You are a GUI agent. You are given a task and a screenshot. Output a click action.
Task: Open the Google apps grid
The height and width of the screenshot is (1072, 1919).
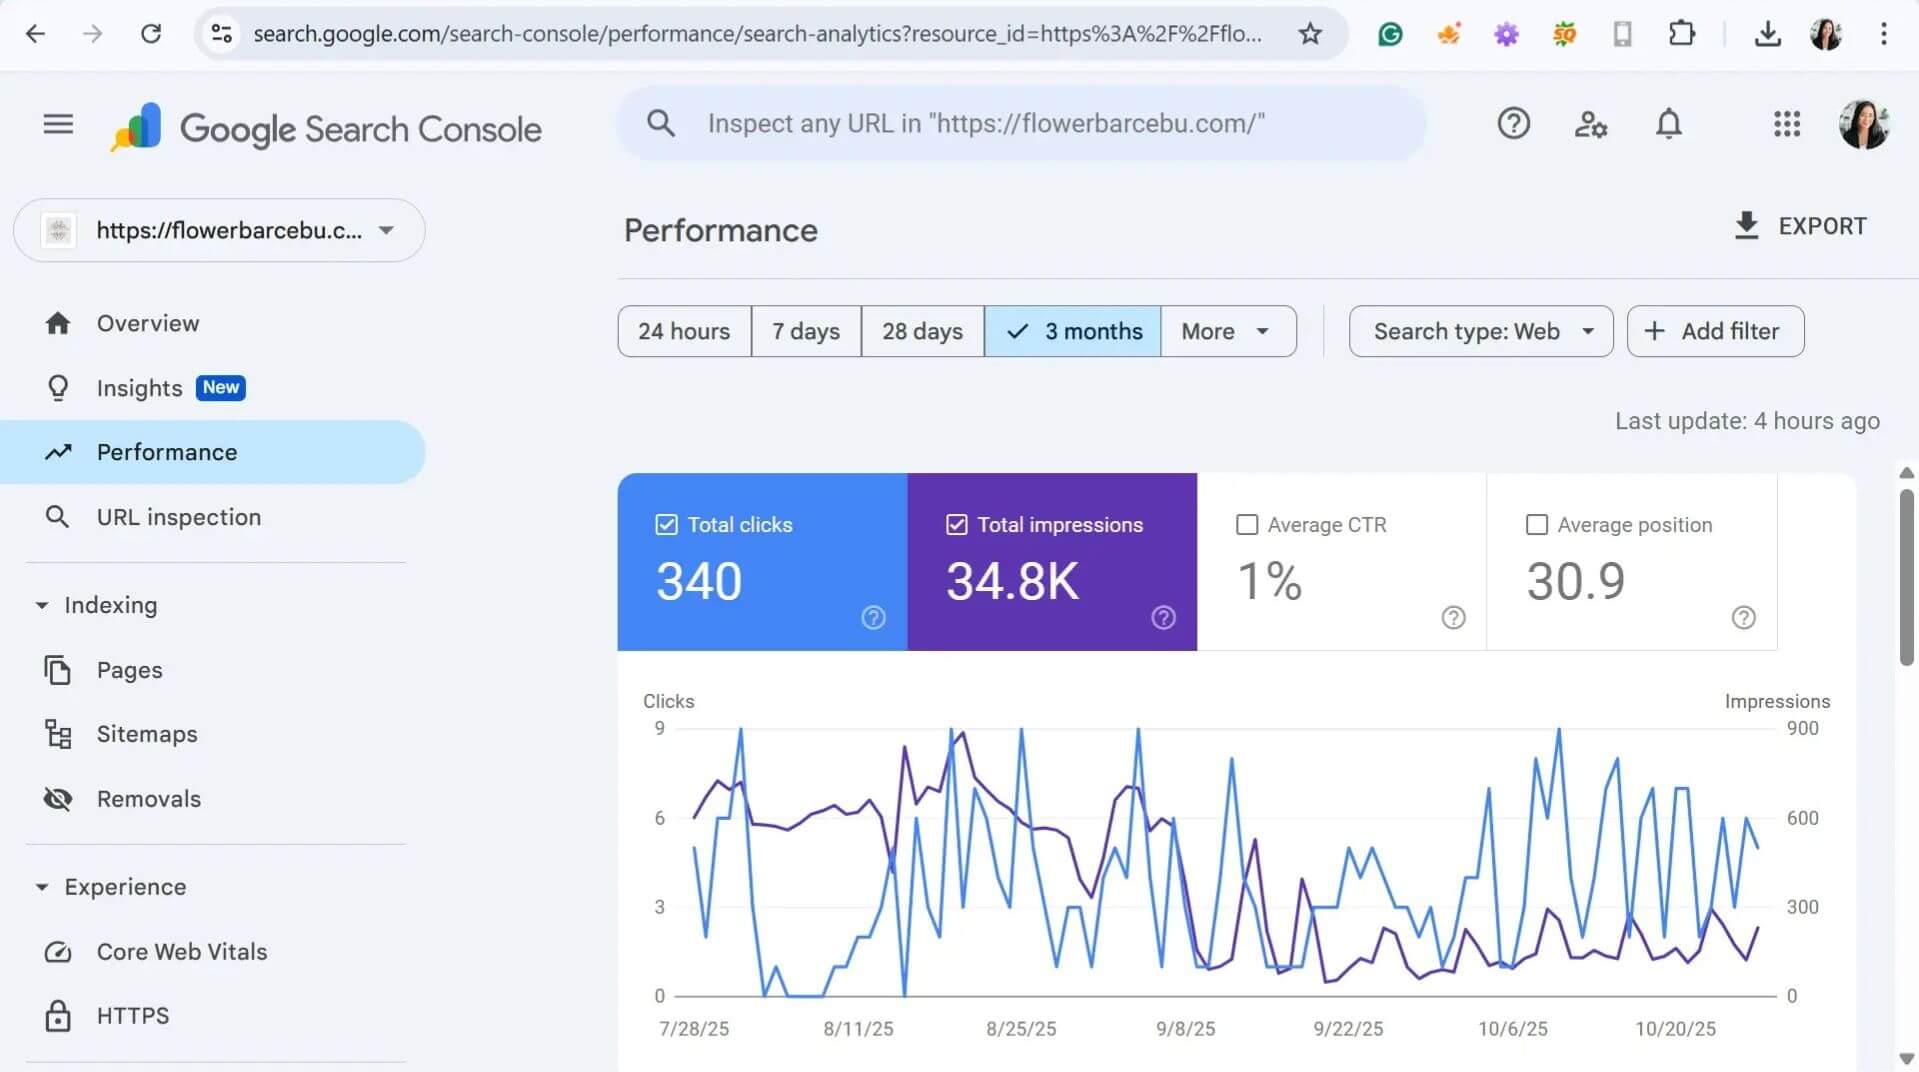(x=1786, y=124)
